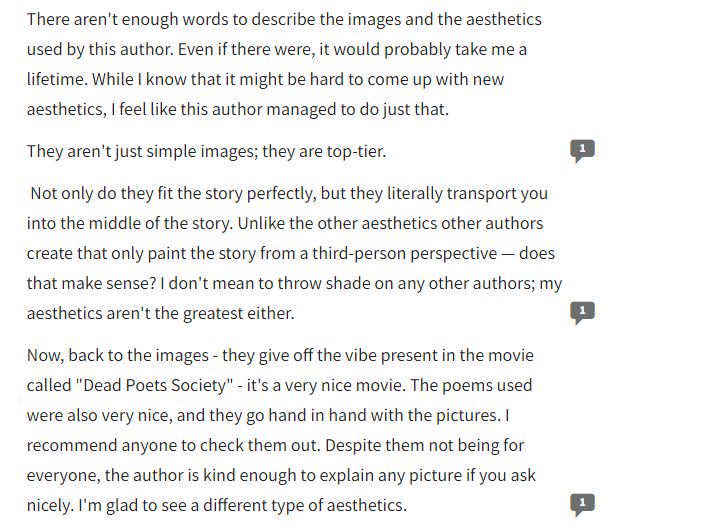Click the phrase 'third-person perspective'
Screen dimensions: 714x528
[405, 254]
